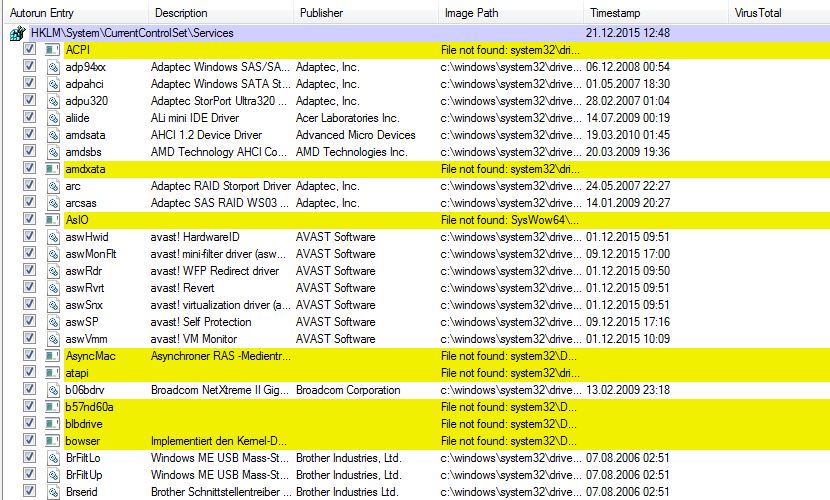Uncheck the ACPI autorun entry

click(x=30, y=49)
